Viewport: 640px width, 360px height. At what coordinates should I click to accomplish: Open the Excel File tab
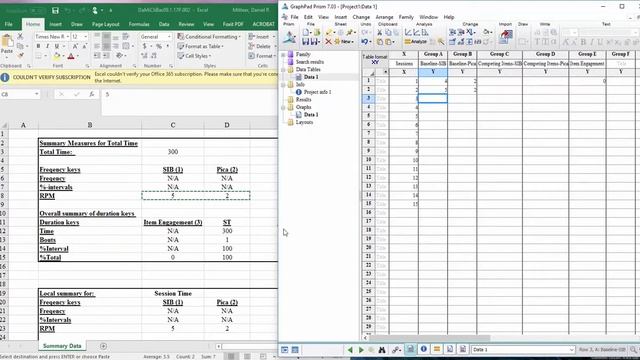pos(9,24)
